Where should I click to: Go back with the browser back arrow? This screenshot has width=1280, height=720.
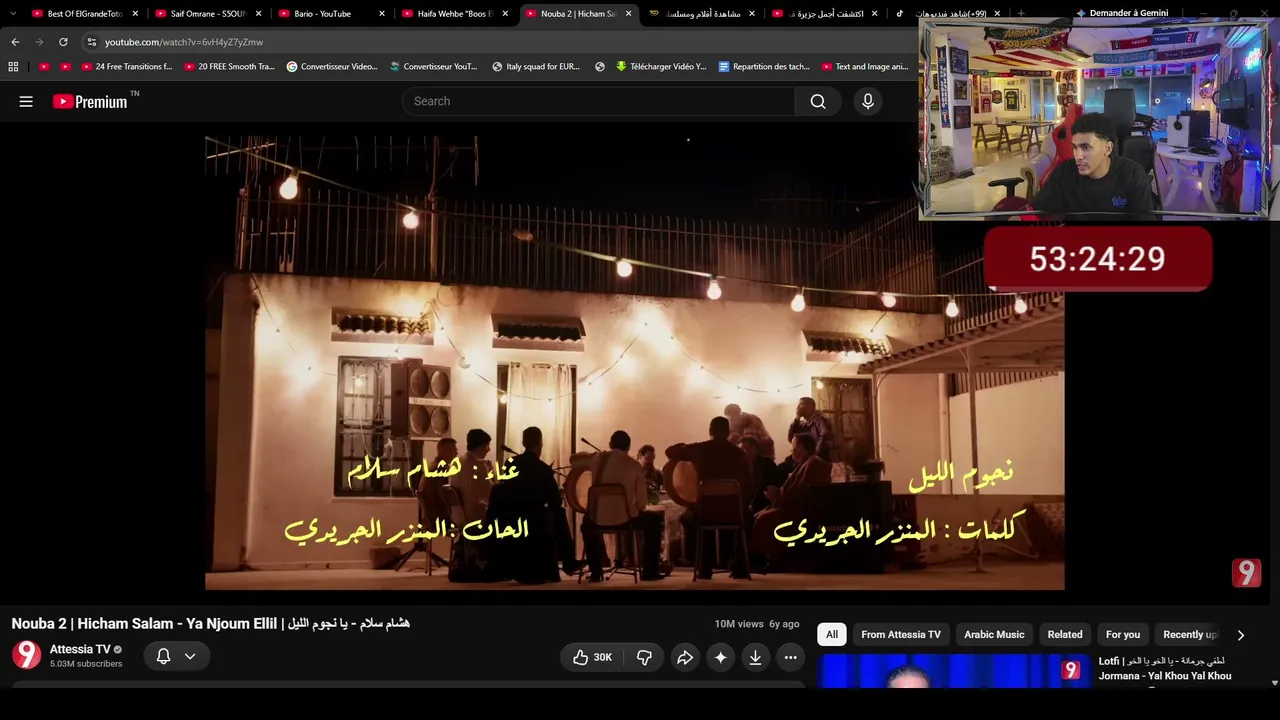15,42
